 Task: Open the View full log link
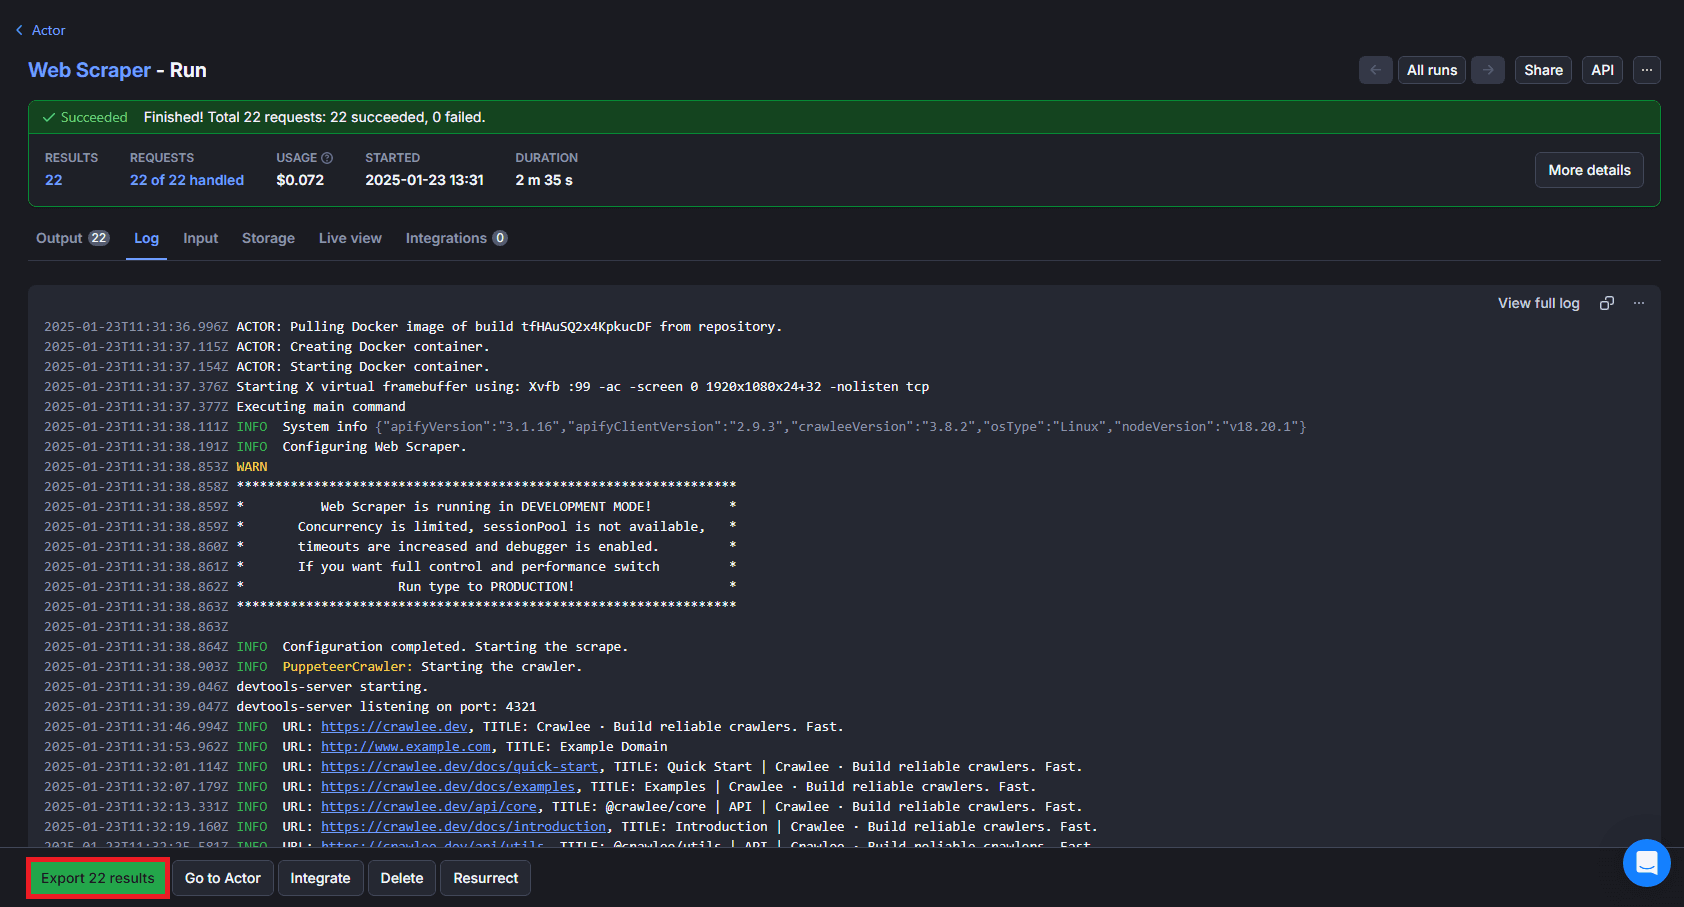click(1538, 303)
